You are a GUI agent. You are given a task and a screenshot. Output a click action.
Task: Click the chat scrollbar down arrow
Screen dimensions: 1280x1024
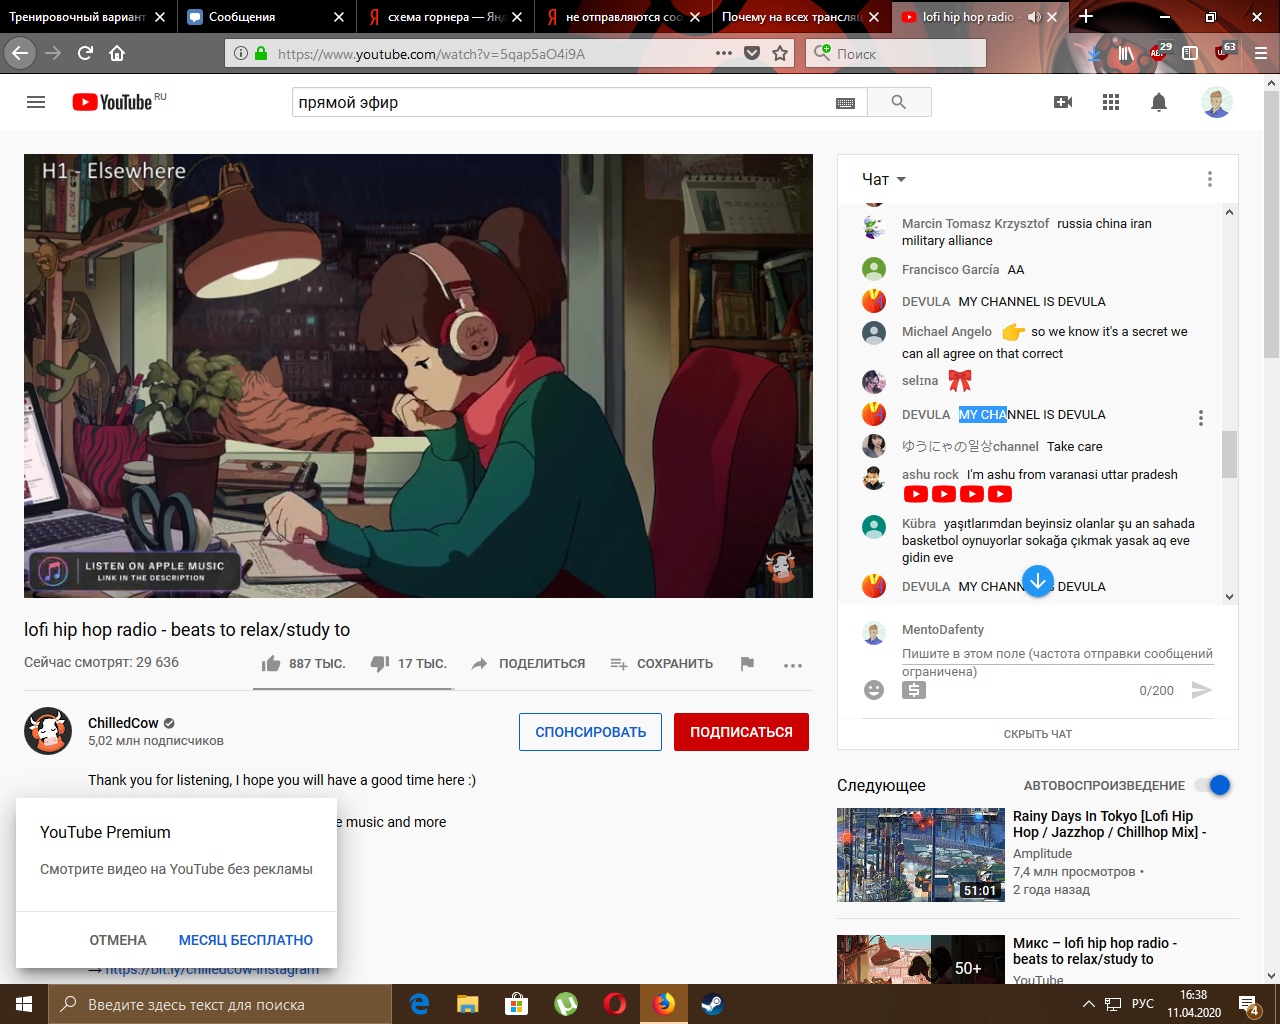[x=1229, y=597]
